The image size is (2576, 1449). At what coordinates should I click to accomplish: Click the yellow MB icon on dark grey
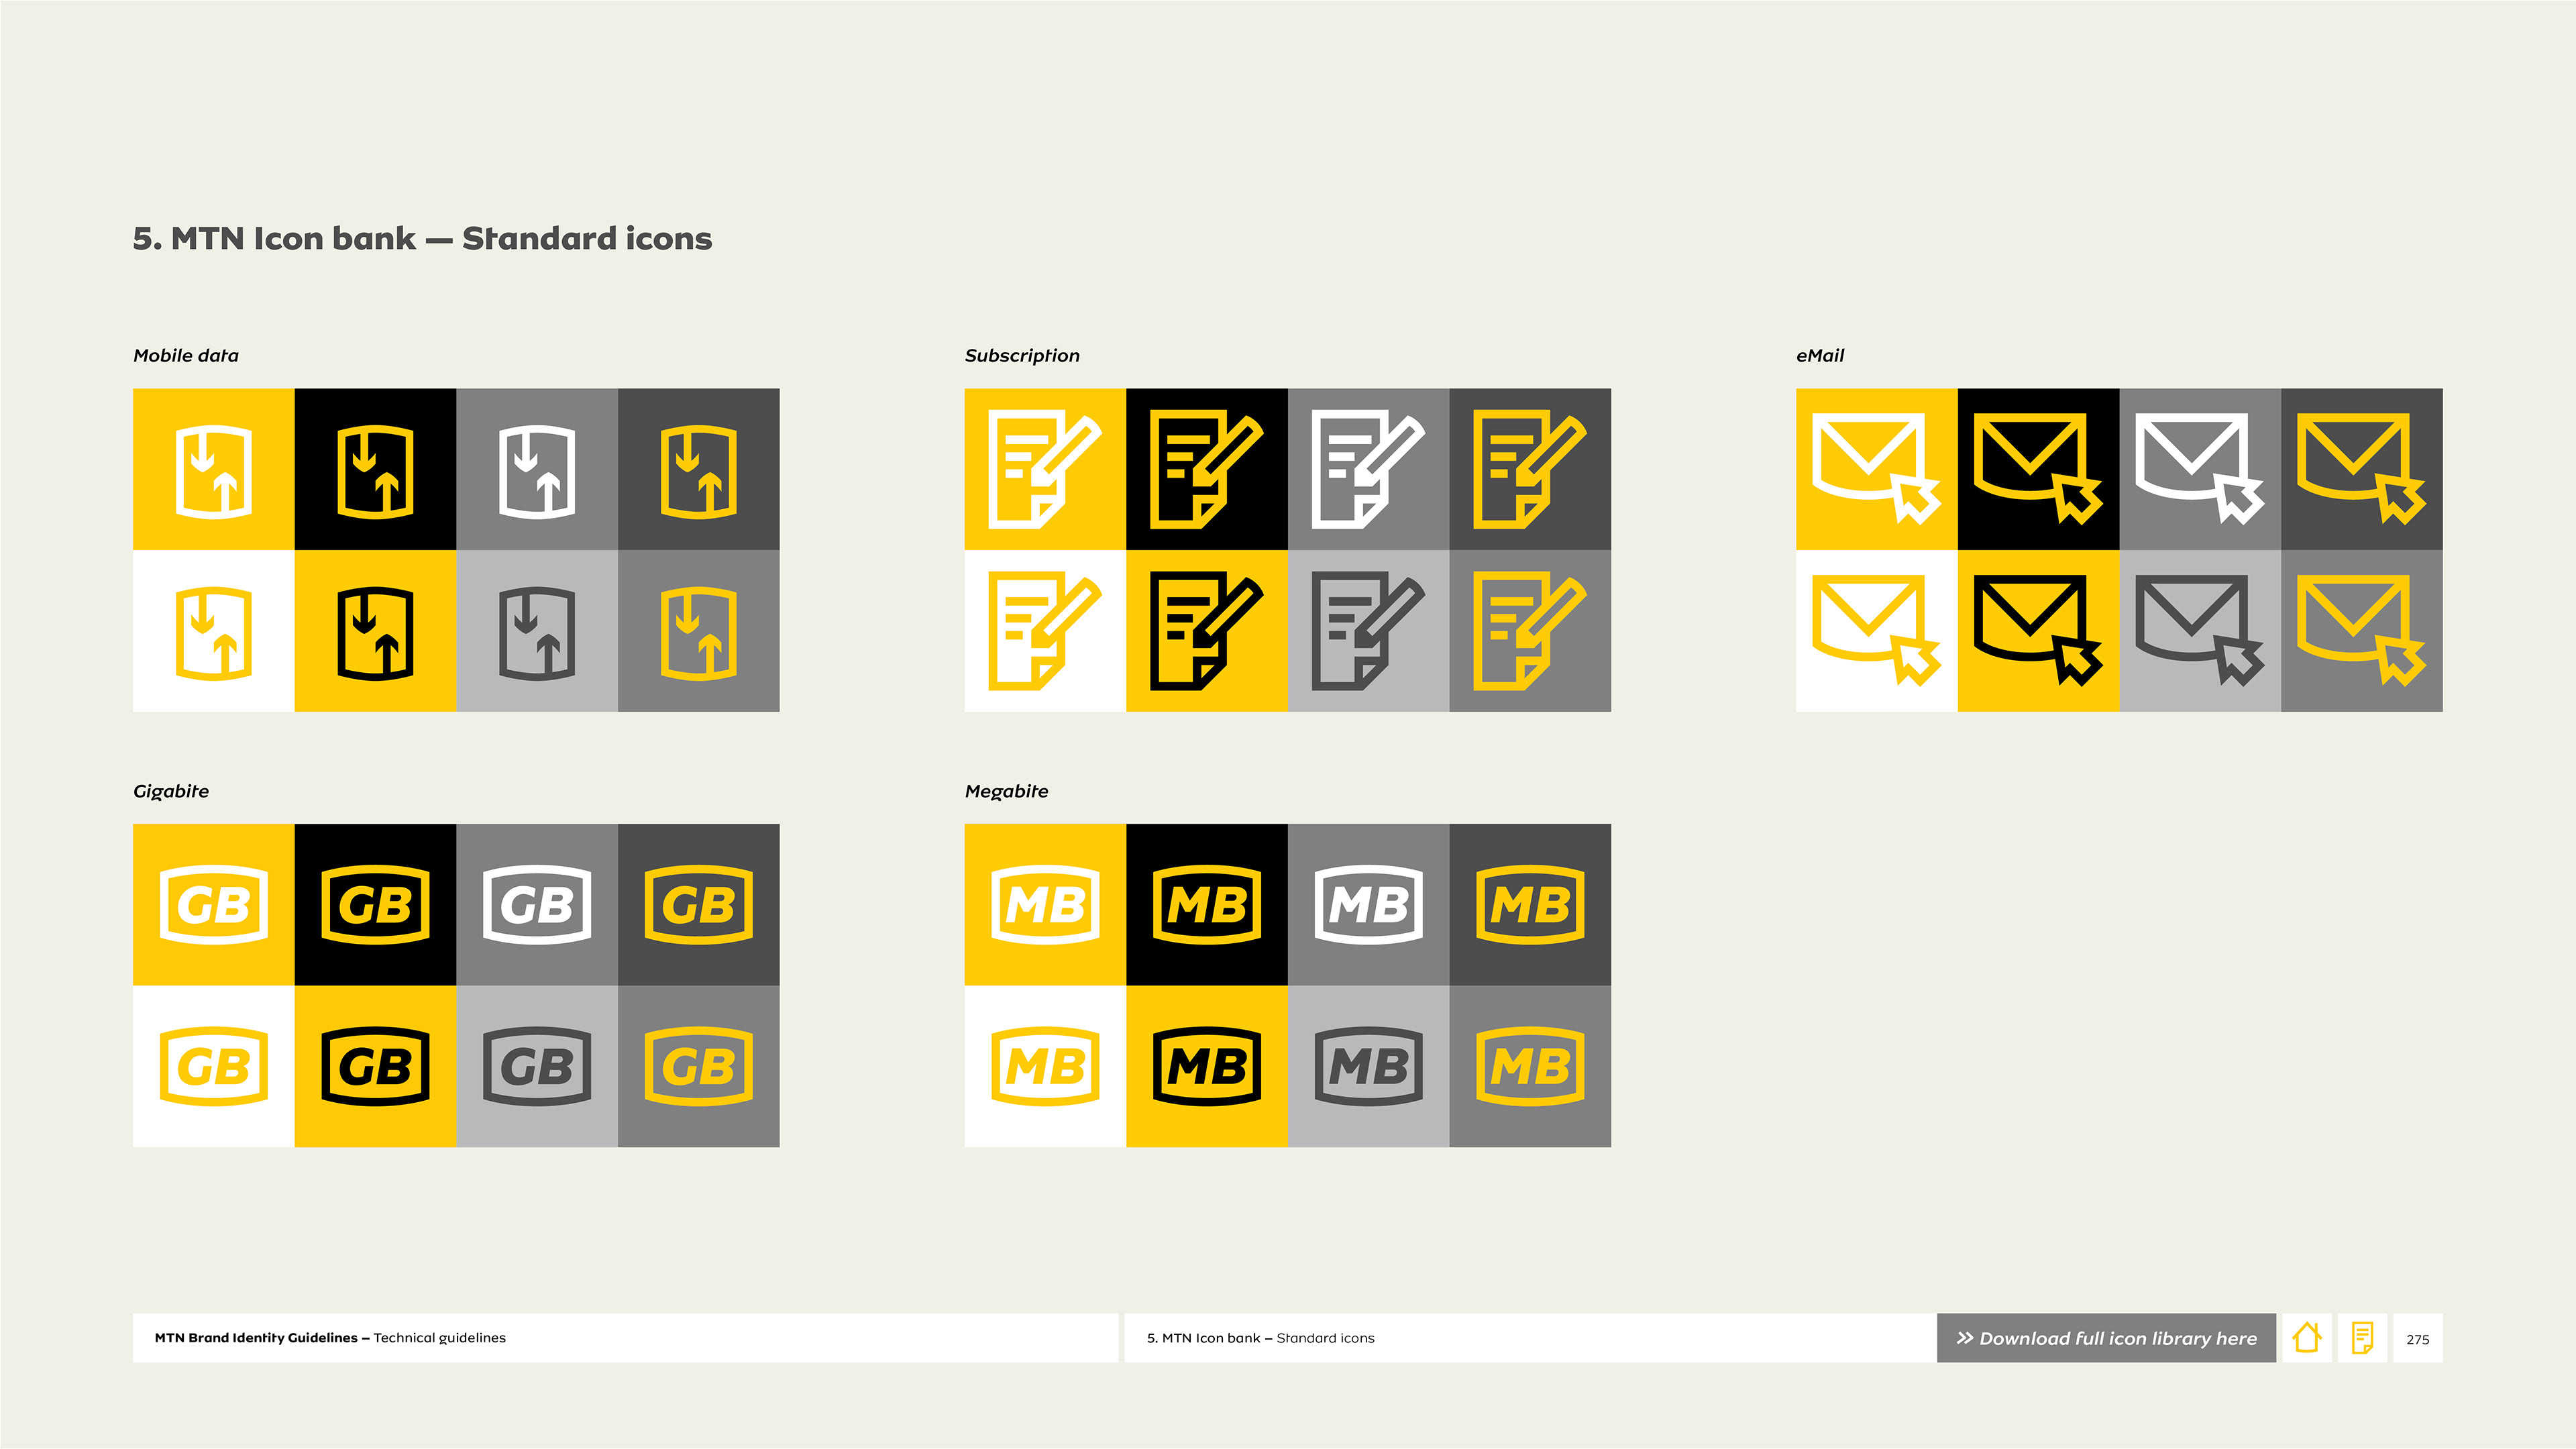click(x=1530, y=905)
